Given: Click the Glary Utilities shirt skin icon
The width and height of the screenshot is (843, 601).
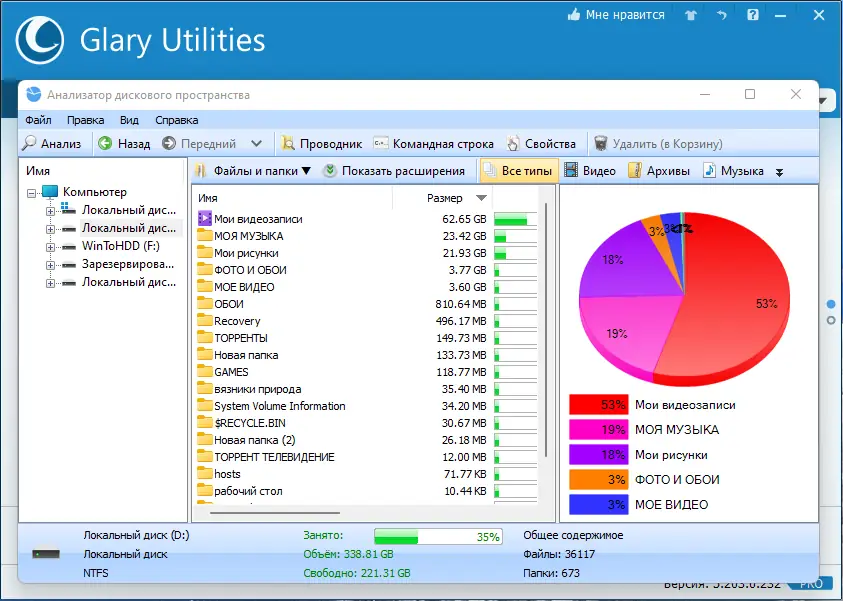Looking at the screenshot, I should [x=691, y=15].
